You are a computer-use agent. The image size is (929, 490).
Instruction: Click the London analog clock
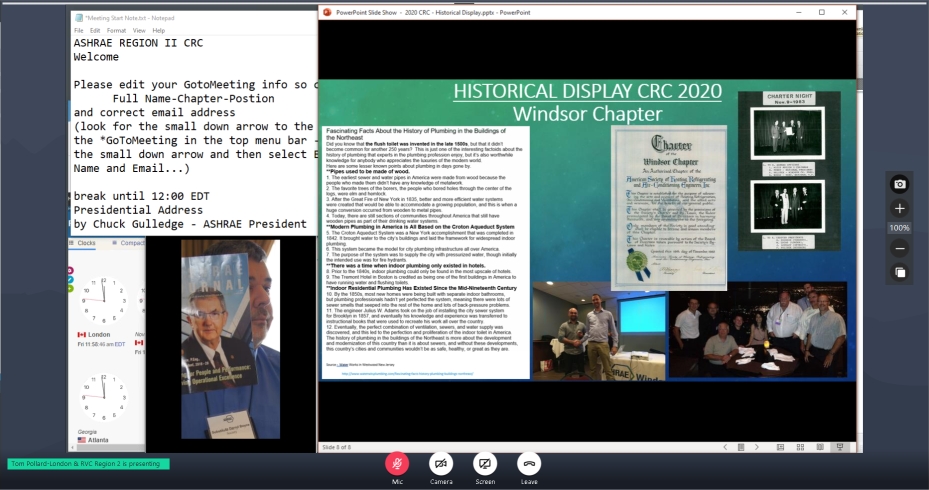coord(104,300)
